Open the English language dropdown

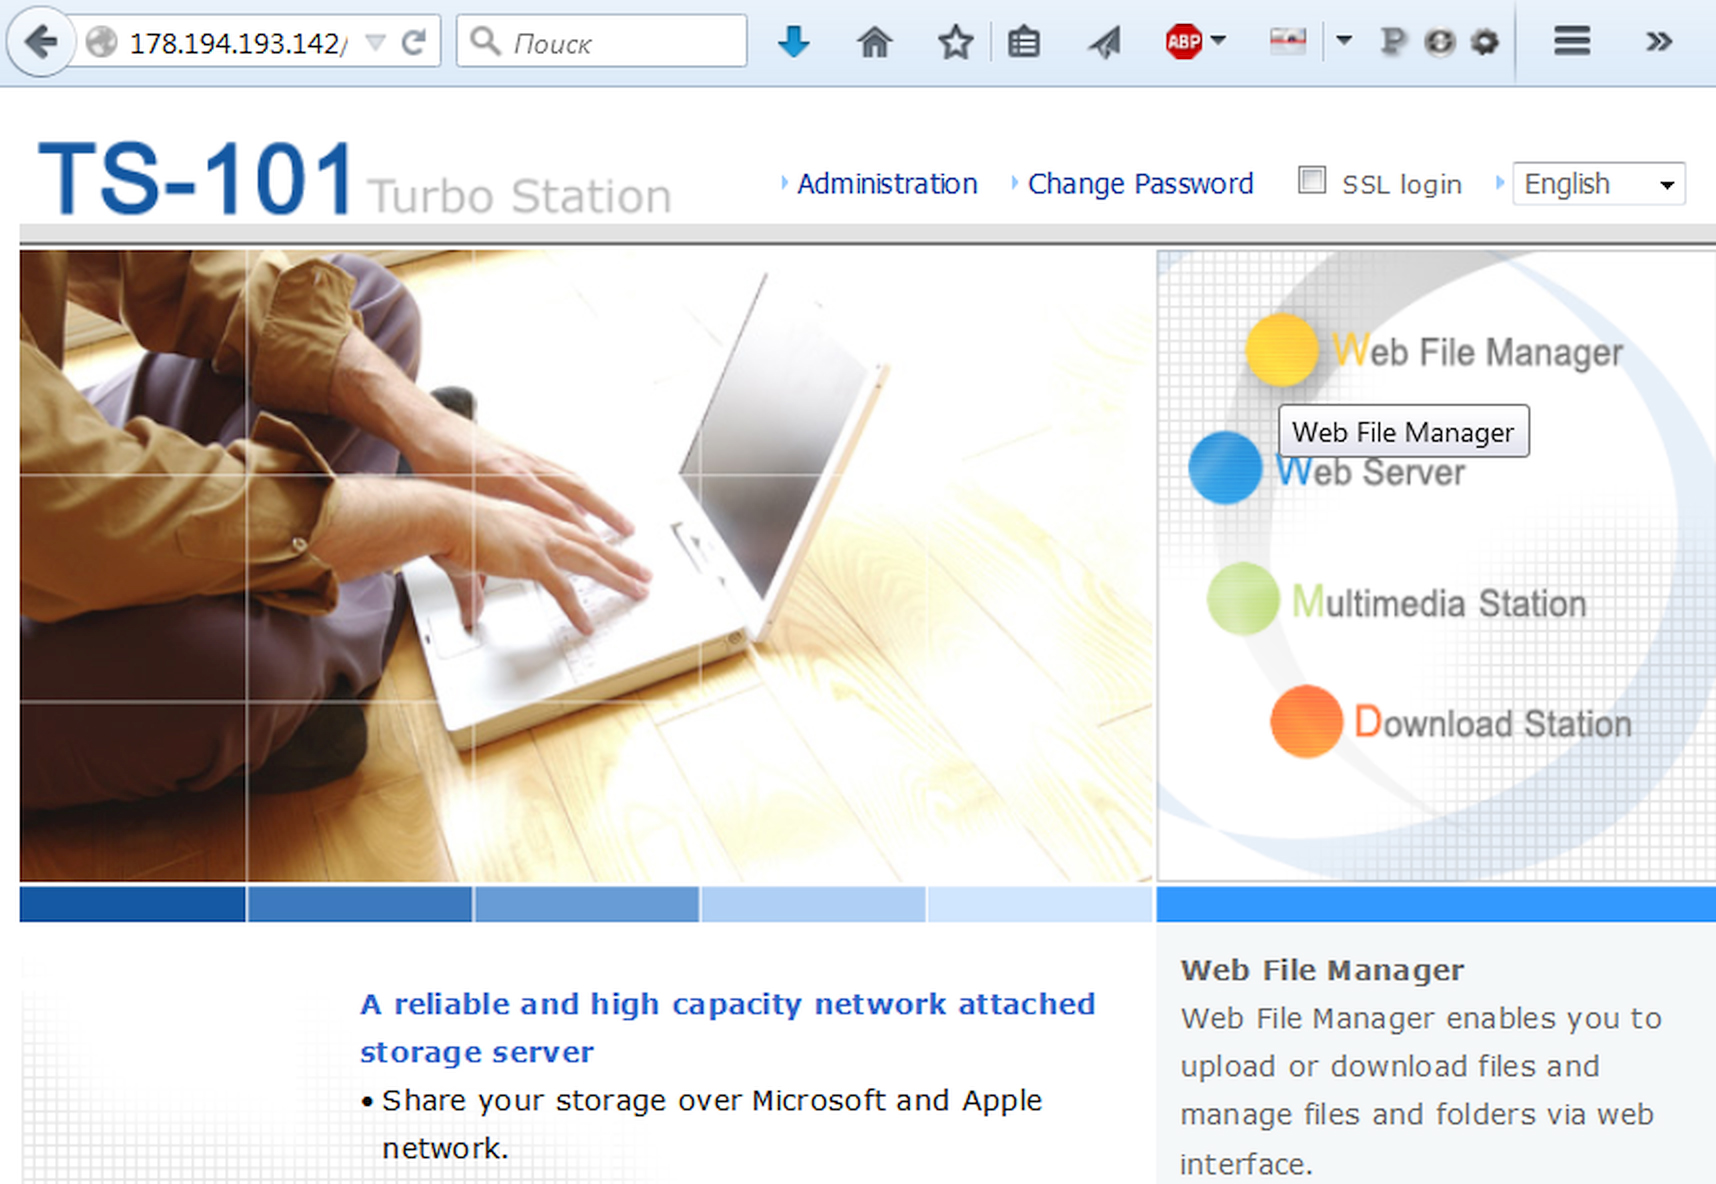(x=1599, y=184)
